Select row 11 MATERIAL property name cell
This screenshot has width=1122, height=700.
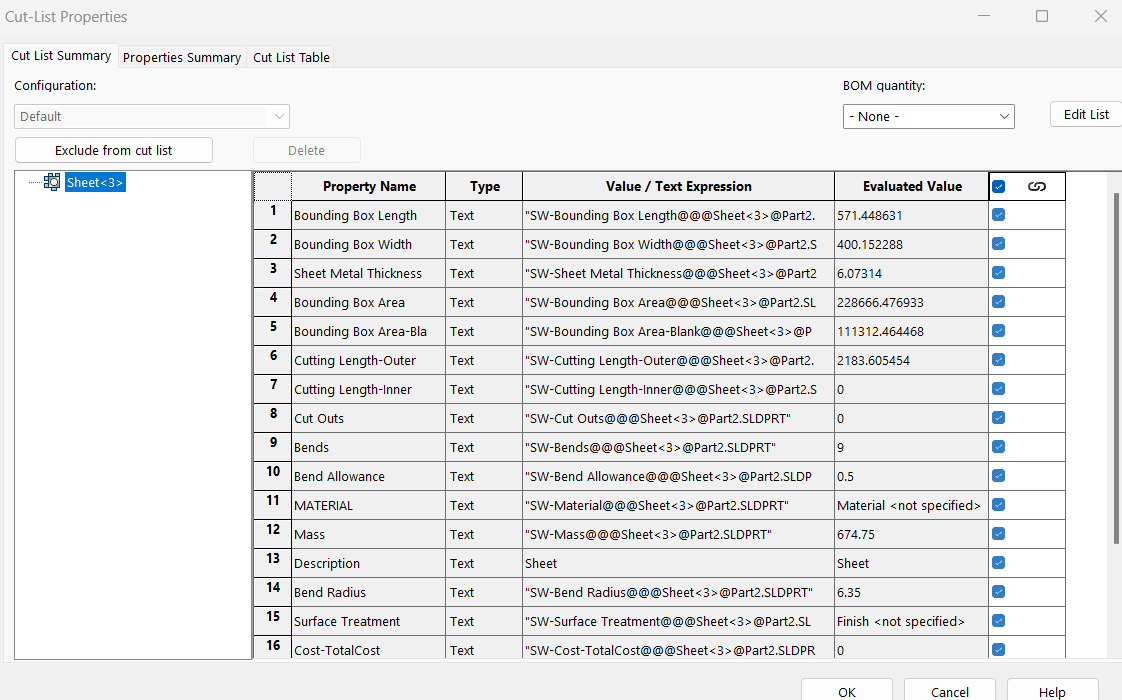[368, 505]
